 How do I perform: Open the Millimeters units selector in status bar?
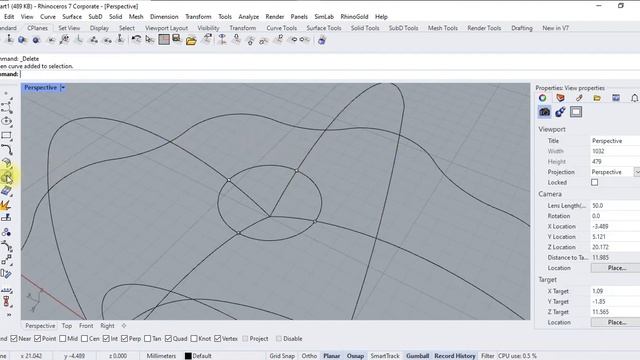pyautogui.click(x=161, y=356)
